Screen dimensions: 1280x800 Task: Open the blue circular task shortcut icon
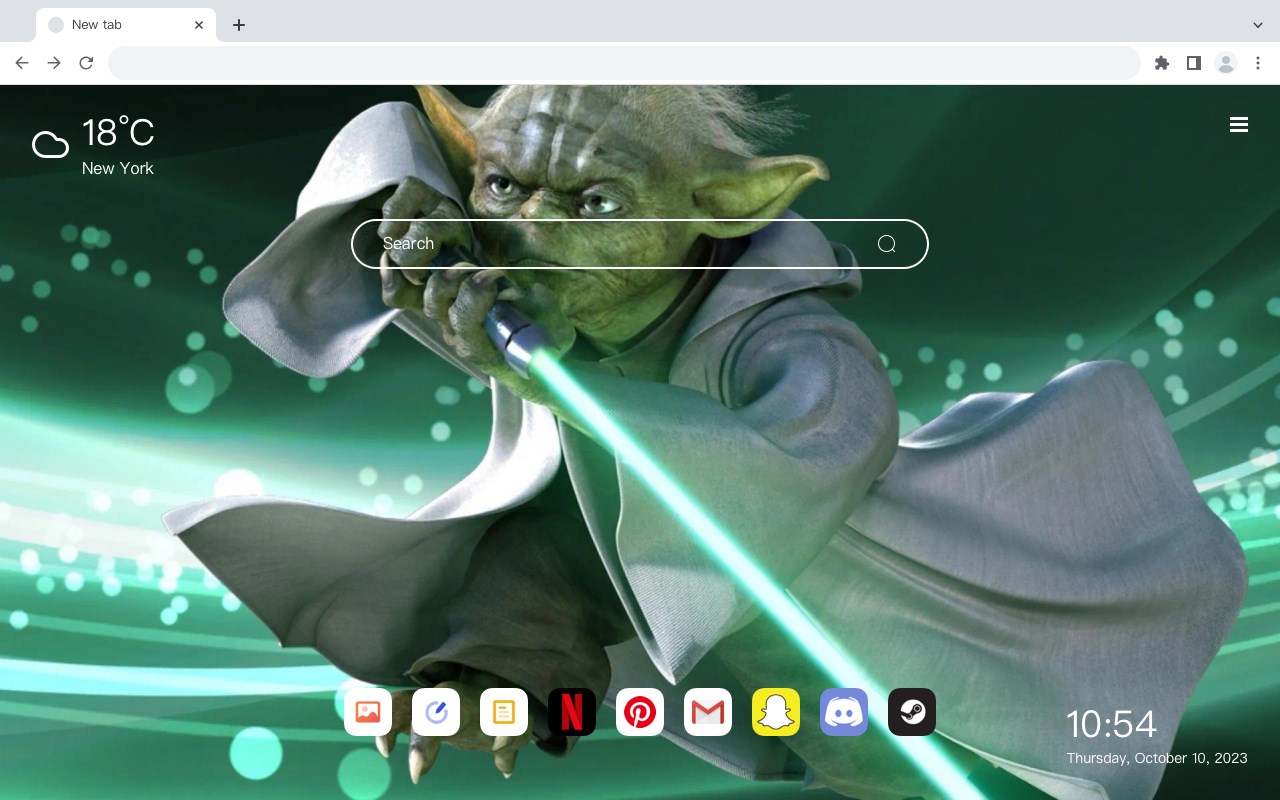436,712
